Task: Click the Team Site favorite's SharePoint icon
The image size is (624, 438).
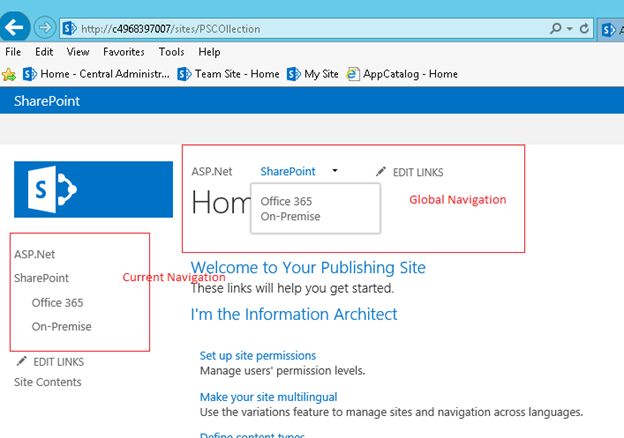Action: point(184,74)
